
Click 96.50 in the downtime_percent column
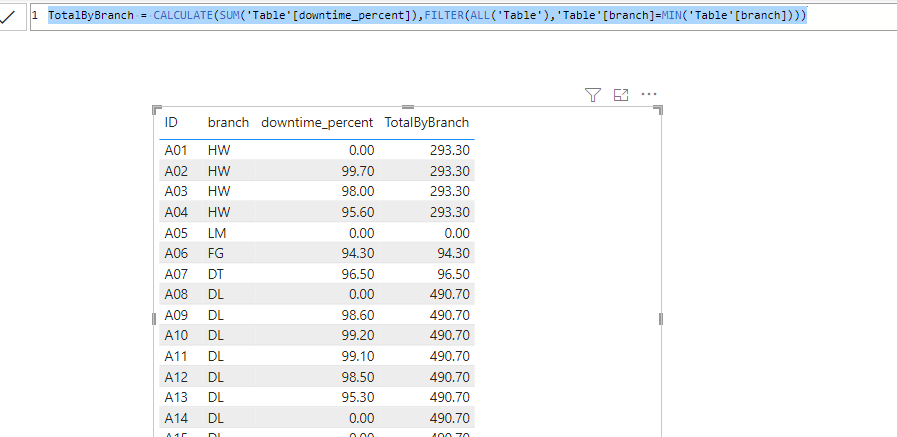tap(358, 274)
